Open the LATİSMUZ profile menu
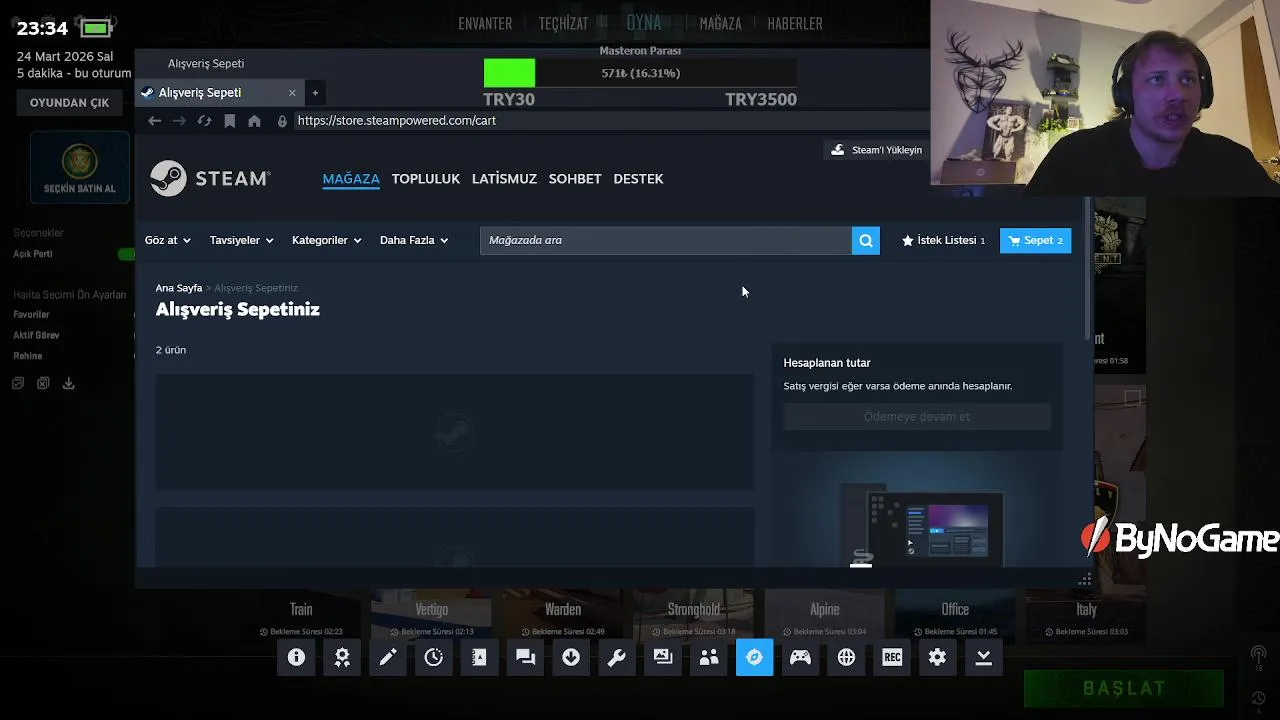This screenshot has height=720, width=1280. pyautogui.click(x=504, y=178)
